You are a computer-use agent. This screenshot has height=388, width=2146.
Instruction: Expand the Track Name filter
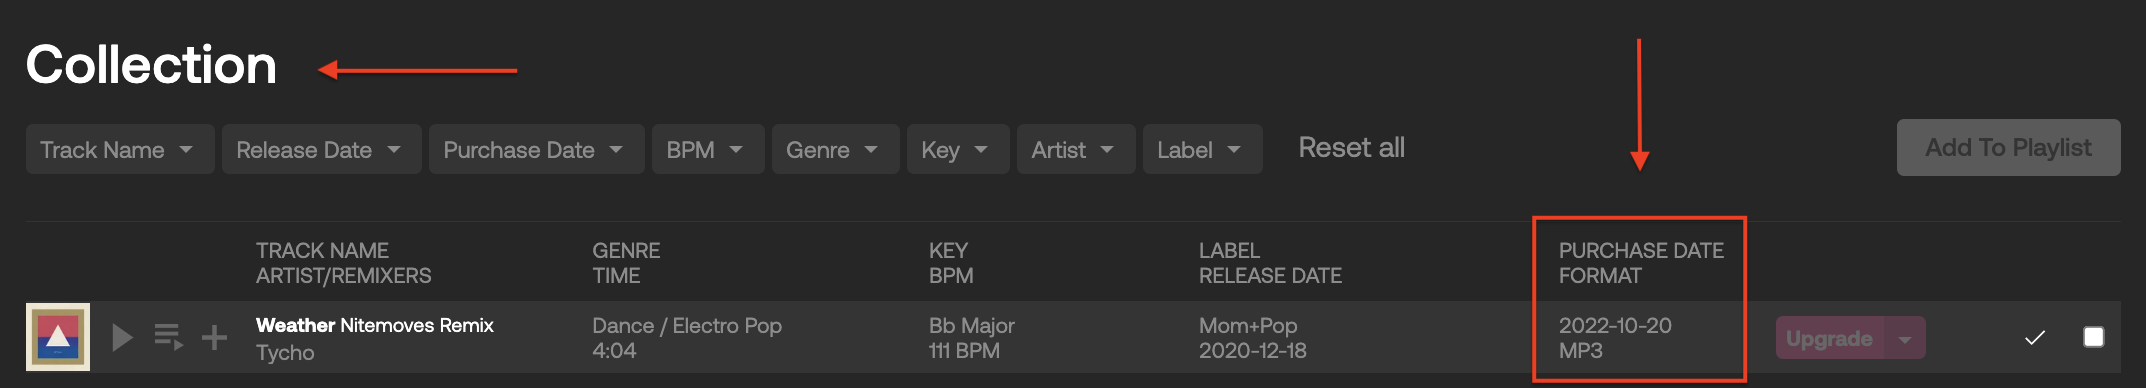(120, 149)
